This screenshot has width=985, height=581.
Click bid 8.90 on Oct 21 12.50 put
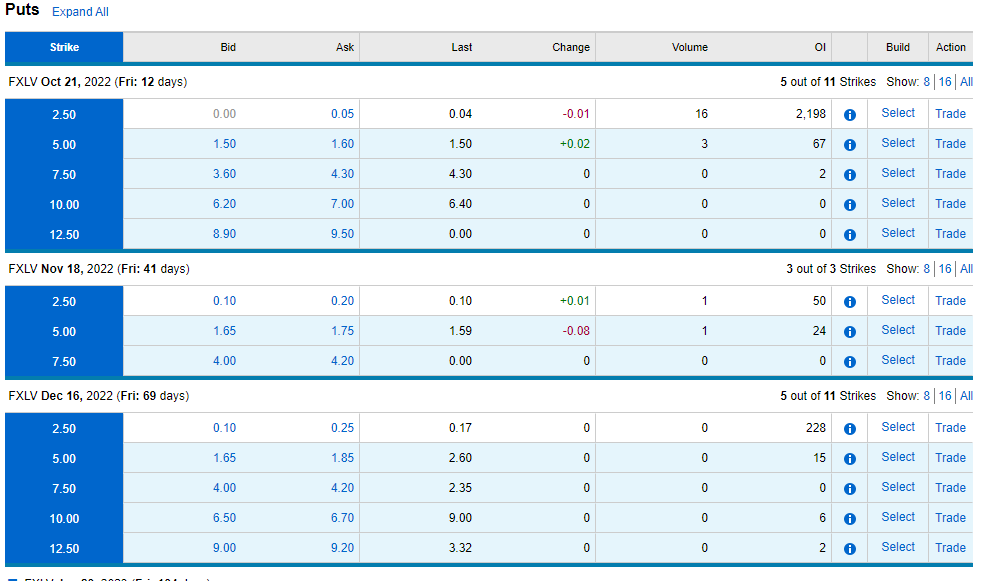224,234
